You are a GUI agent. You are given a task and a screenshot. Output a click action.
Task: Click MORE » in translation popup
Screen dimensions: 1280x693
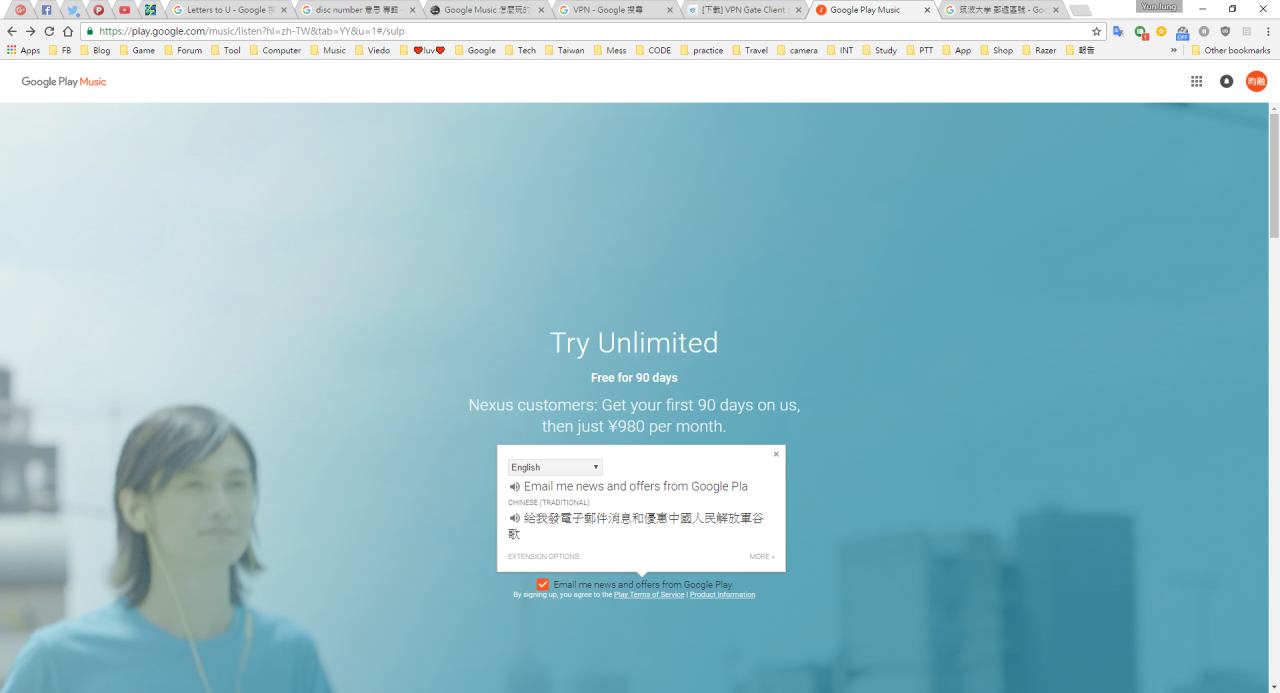(x=762, y=556)
